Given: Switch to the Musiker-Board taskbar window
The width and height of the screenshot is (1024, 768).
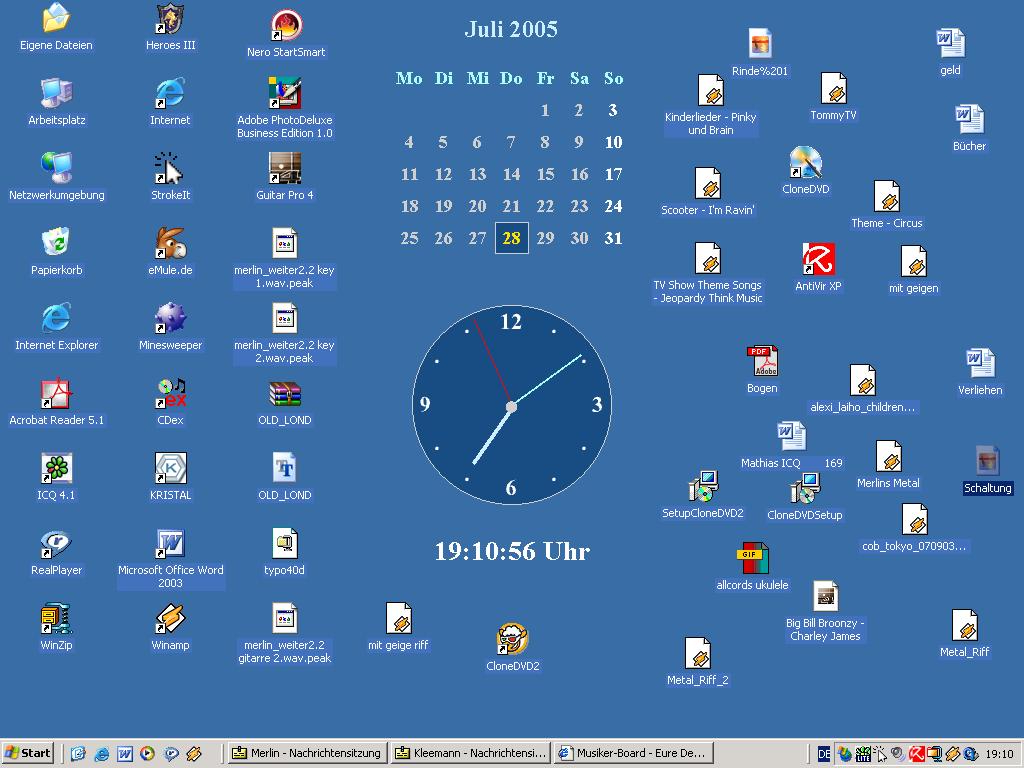Looking at the screenshot, I should [x=633, y=753].
